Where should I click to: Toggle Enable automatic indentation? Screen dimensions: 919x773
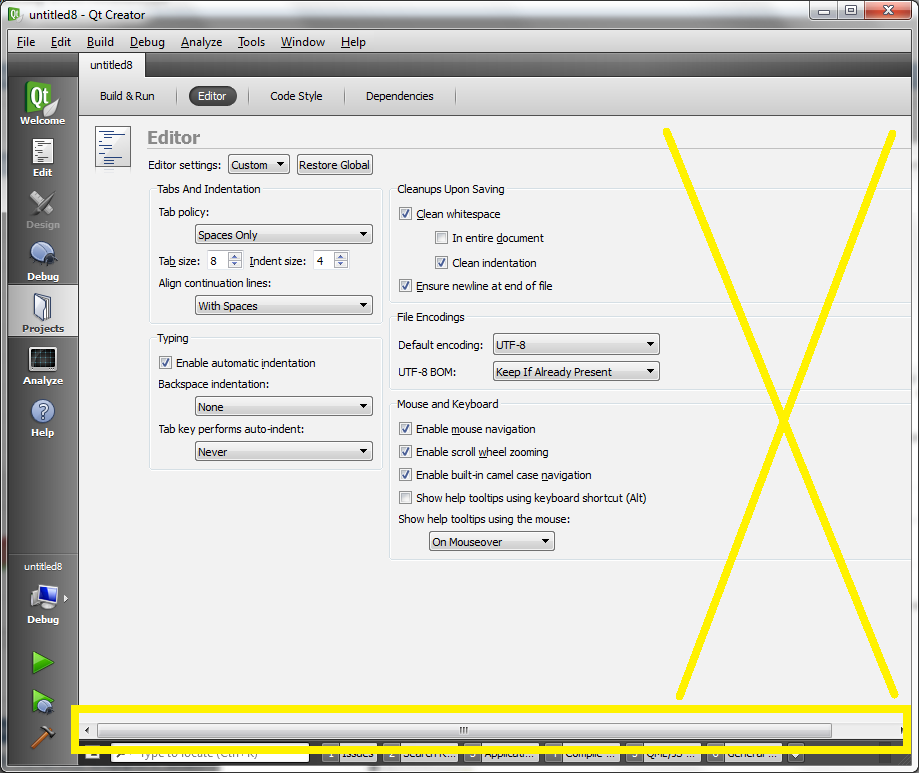(x=165, y=363)
